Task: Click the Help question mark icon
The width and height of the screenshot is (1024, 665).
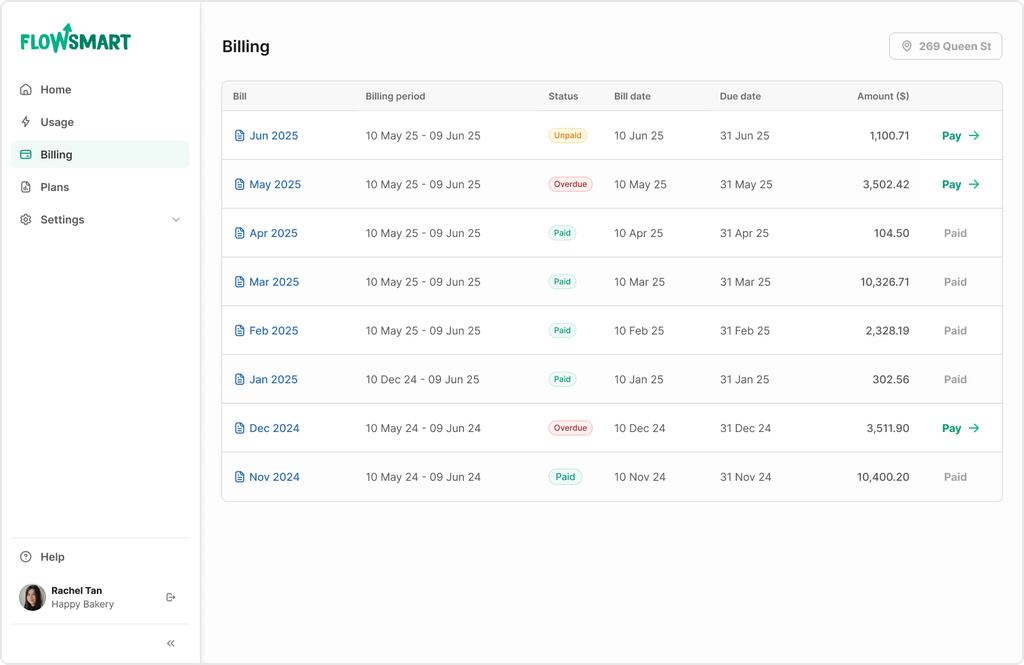Action: [26, 557]
